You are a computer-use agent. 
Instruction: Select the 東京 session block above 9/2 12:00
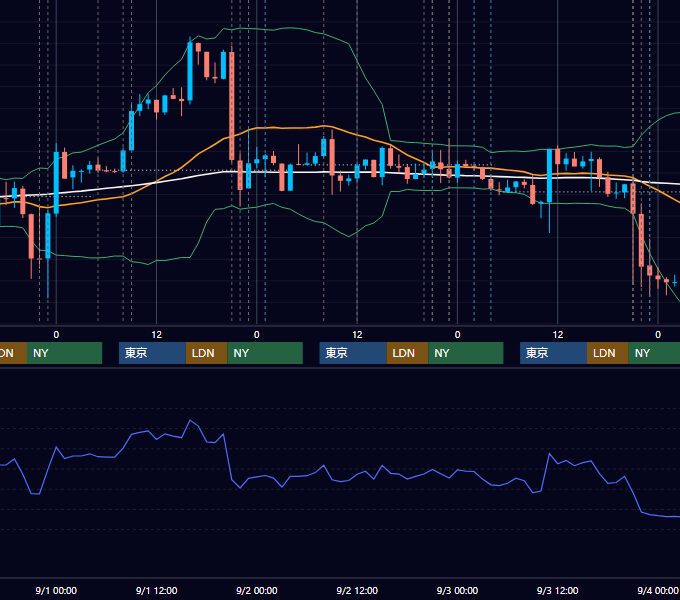click(353, 353)
